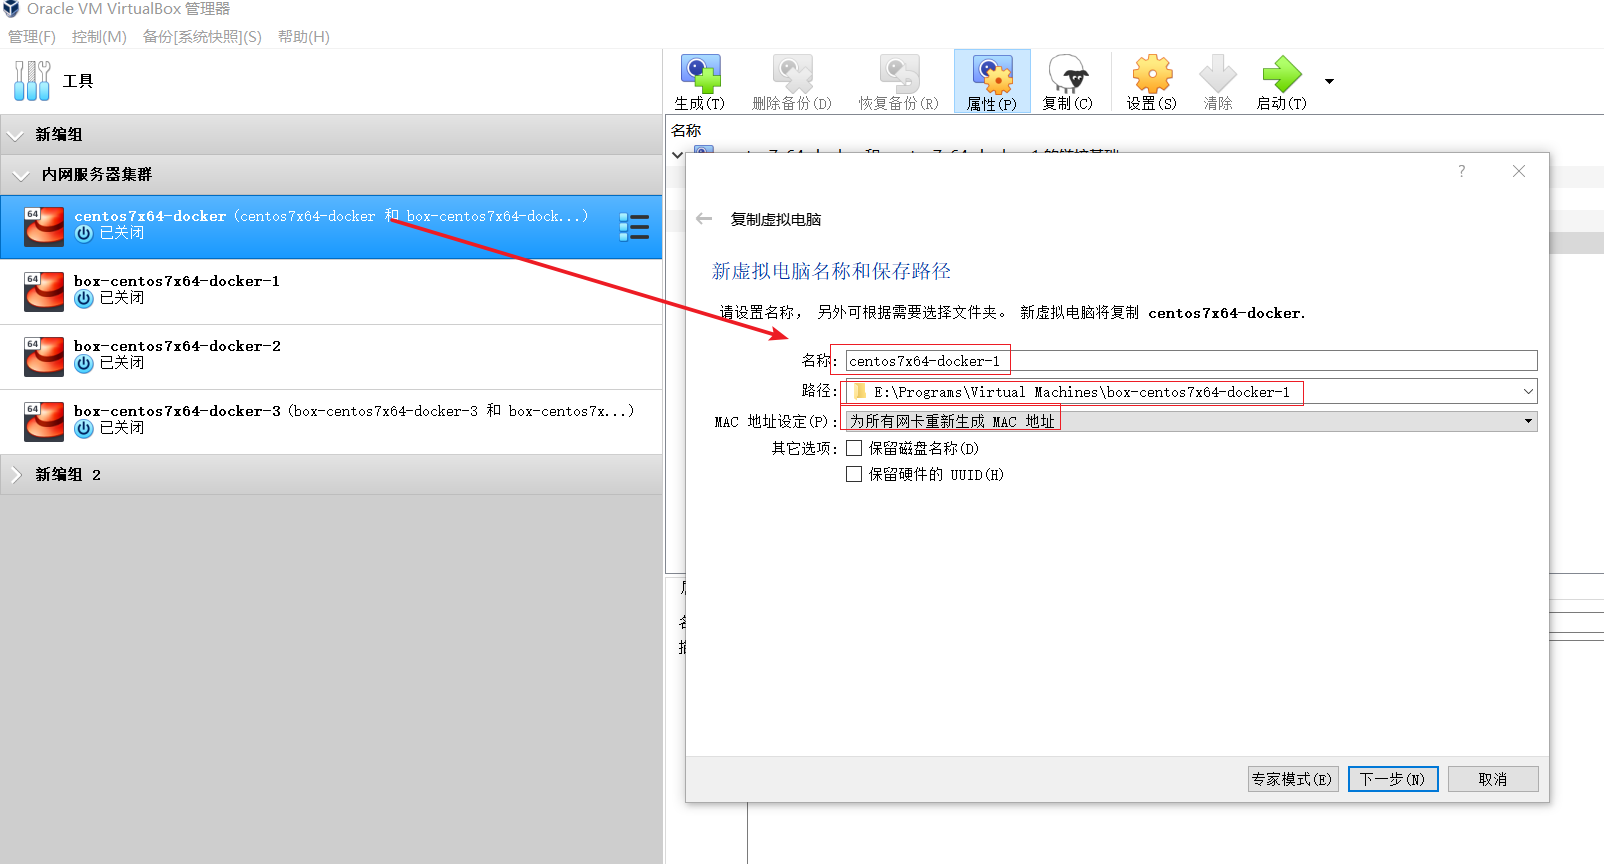
Task: Click the 恢复备份(R) toolbar icon
Action: tap(899, 74)
